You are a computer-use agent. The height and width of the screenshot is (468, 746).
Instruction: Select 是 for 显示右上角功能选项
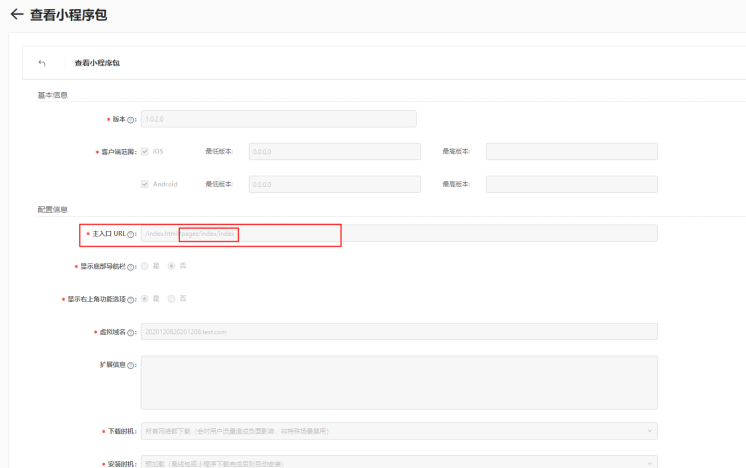pyautogui.click(x=145, y=299)
